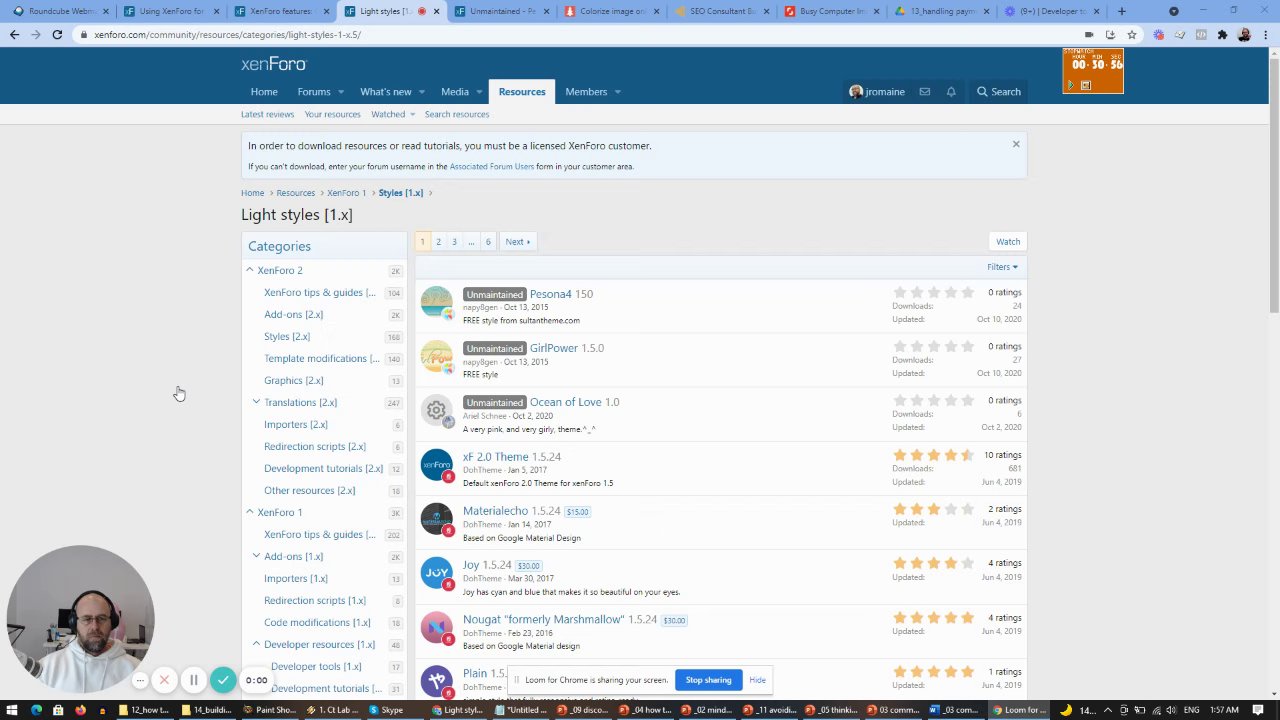Open the Media dropdown arrow
The height and width of the screenshot is (720, 1280).
[478, 92]
